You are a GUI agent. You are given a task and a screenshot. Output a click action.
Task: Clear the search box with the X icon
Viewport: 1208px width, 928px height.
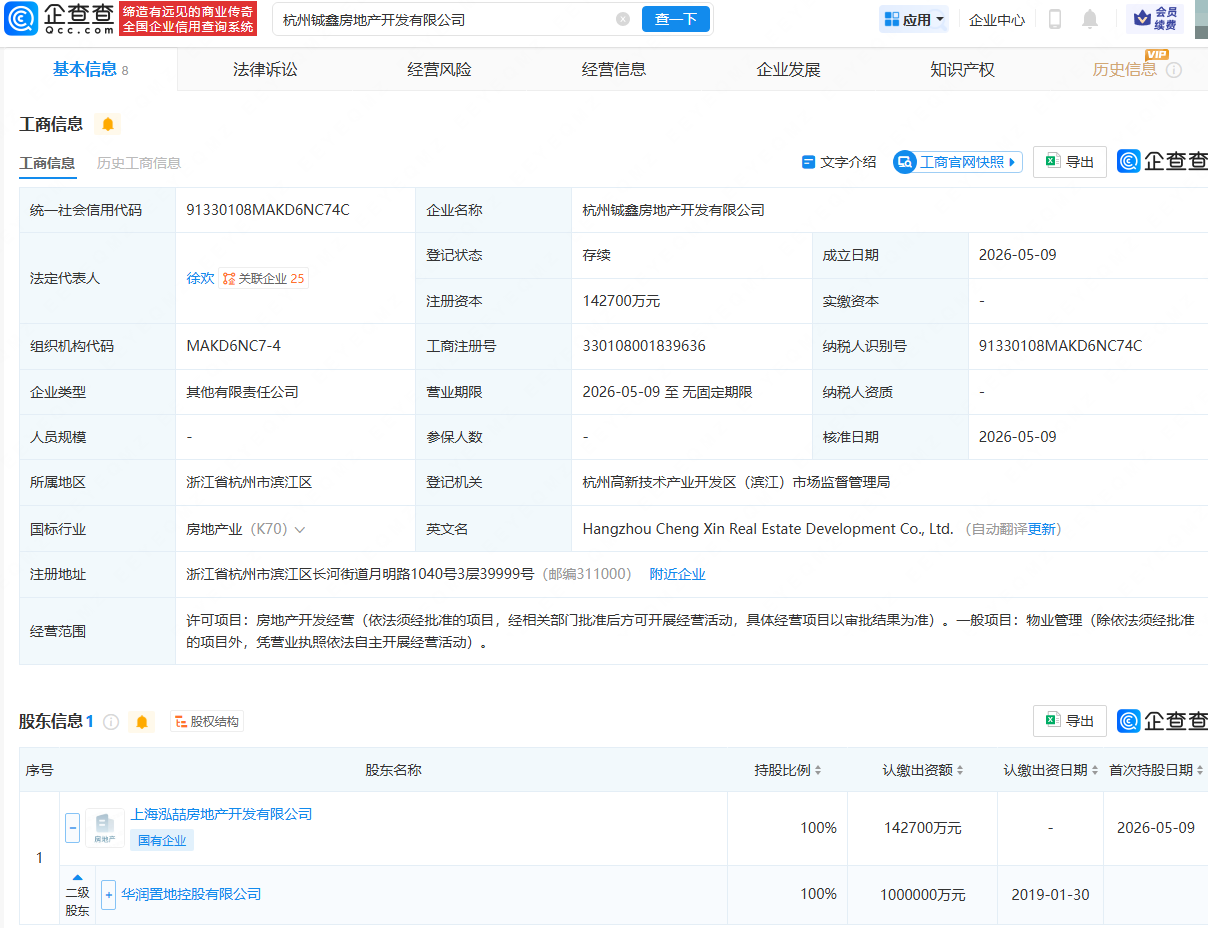[623, 19]
